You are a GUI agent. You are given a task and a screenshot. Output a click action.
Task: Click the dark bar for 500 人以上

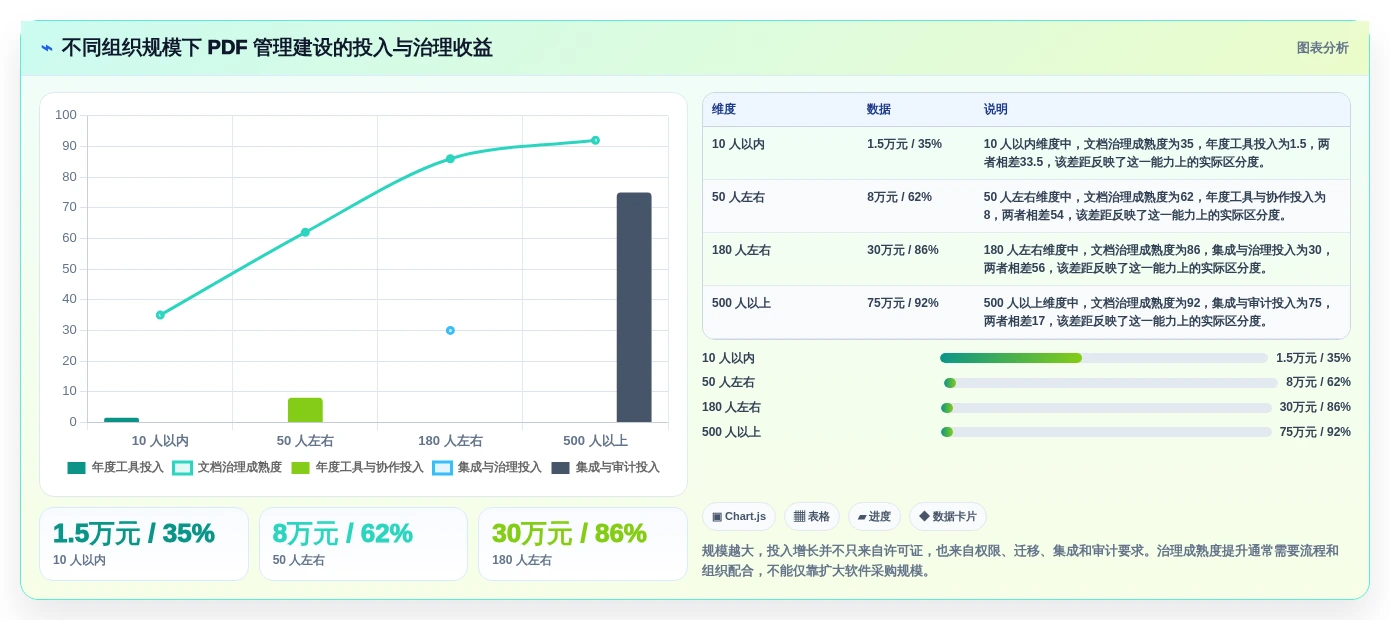coord(634,307)
